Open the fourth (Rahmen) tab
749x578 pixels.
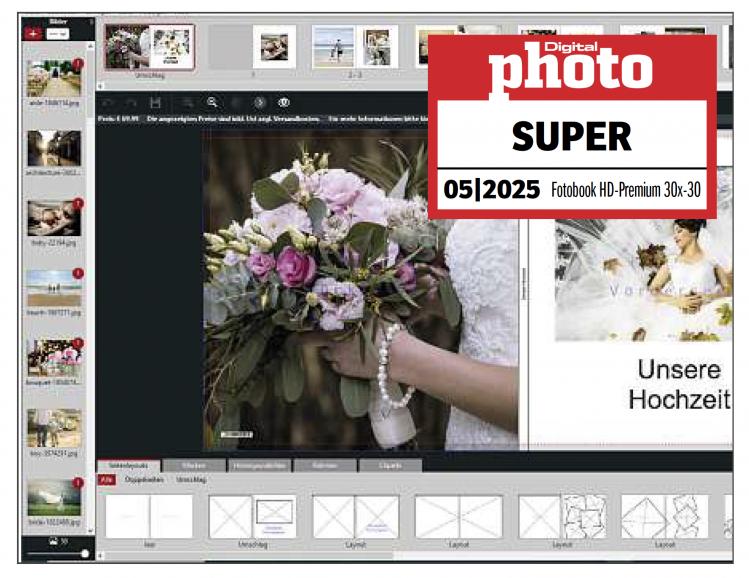click(x=325, y=465)
